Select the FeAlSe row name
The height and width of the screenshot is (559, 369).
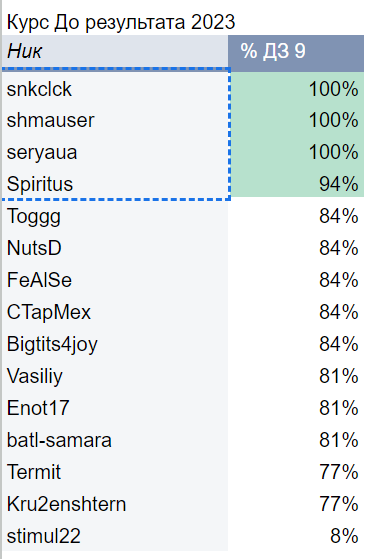coord(115,280)
